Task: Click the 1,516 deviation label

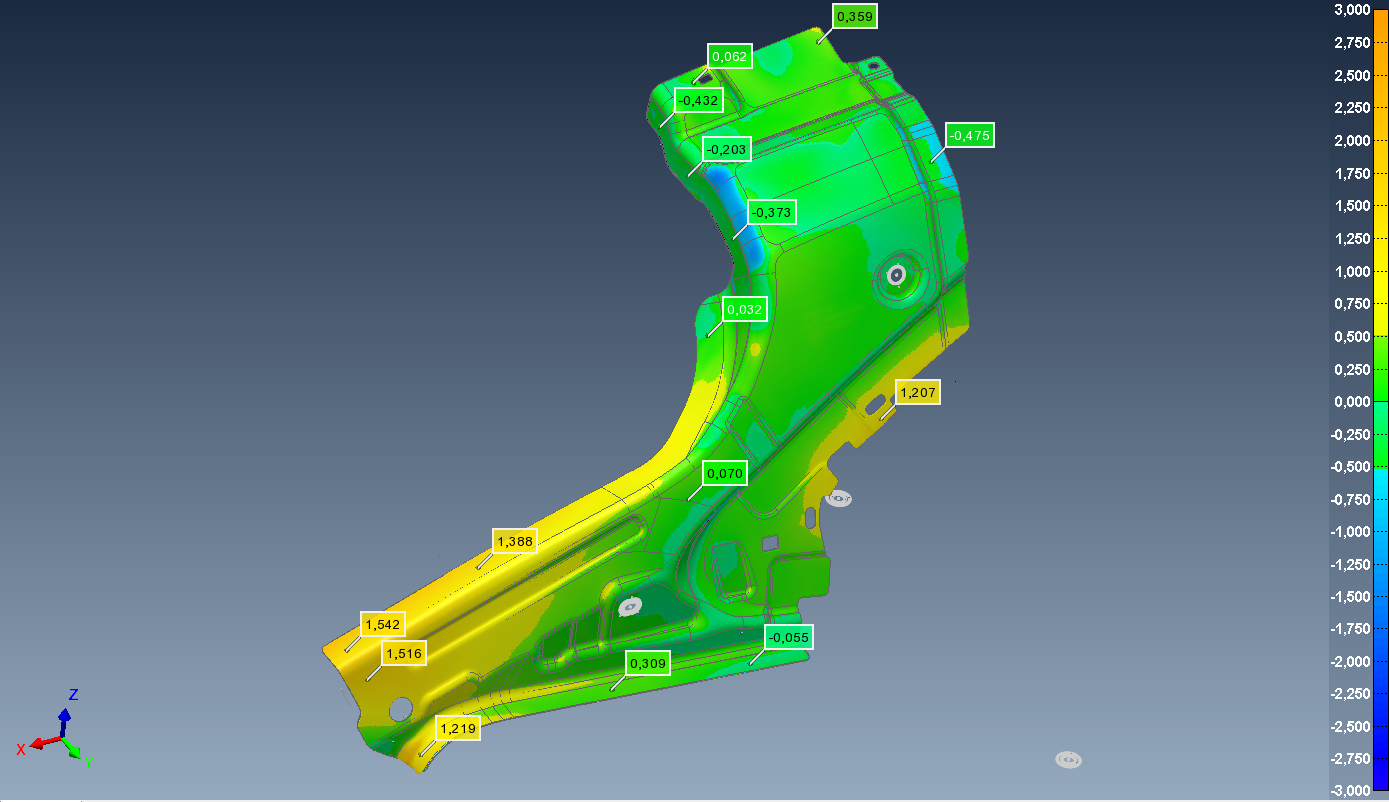Action: pos(404,654)
